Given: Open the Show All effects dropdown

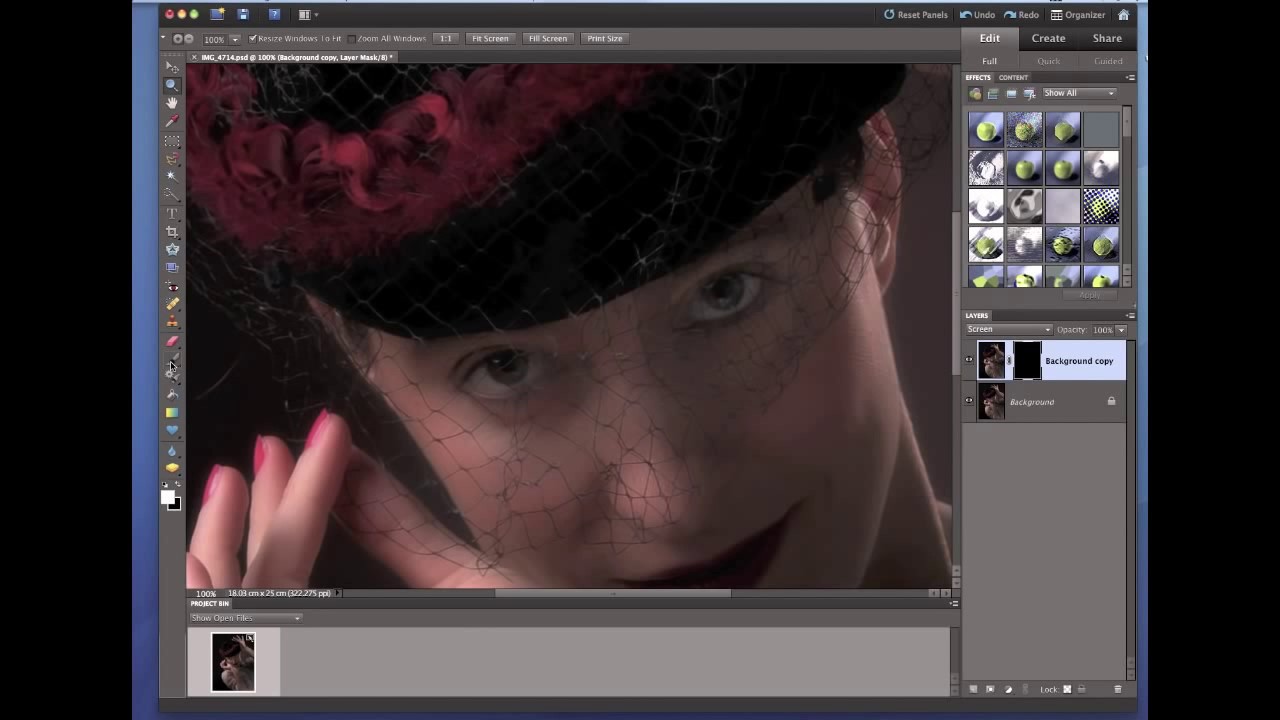Looking at the screenshot, I should [1079, 93].
